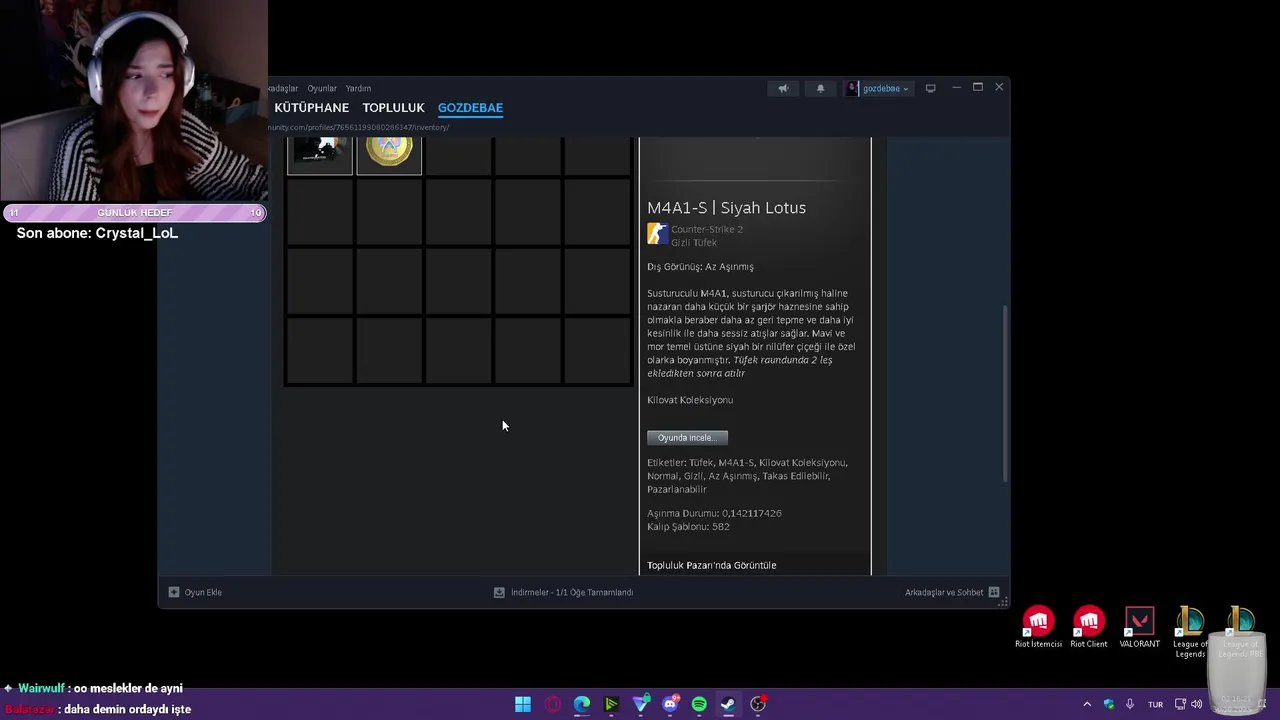Click the Gizli Tüfek rarity label
The image size is (1280, 720).
694,243
